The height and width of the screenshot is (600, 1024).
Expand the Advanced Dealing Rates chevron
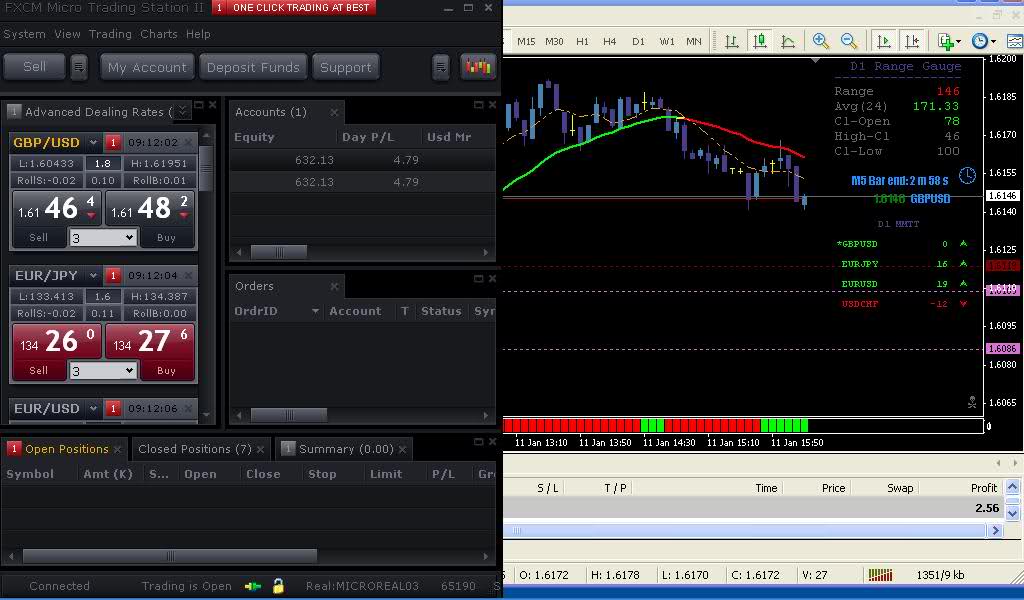[x=183, y=111]
